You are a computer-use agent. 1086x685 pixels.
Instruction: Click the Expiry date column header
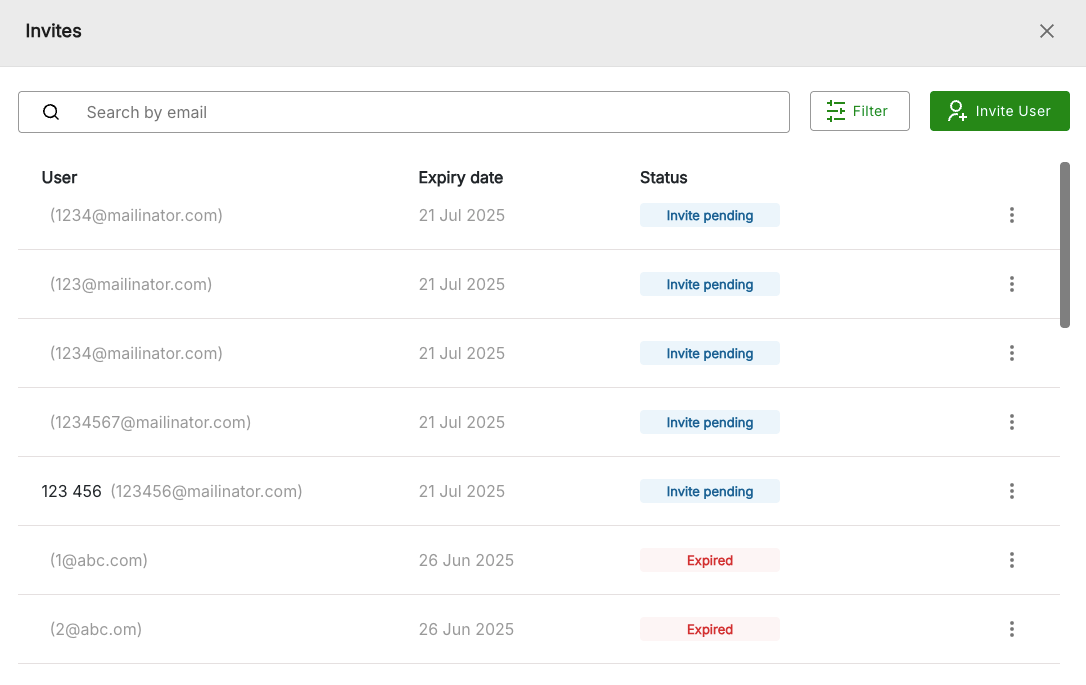(x=460, y=178)
